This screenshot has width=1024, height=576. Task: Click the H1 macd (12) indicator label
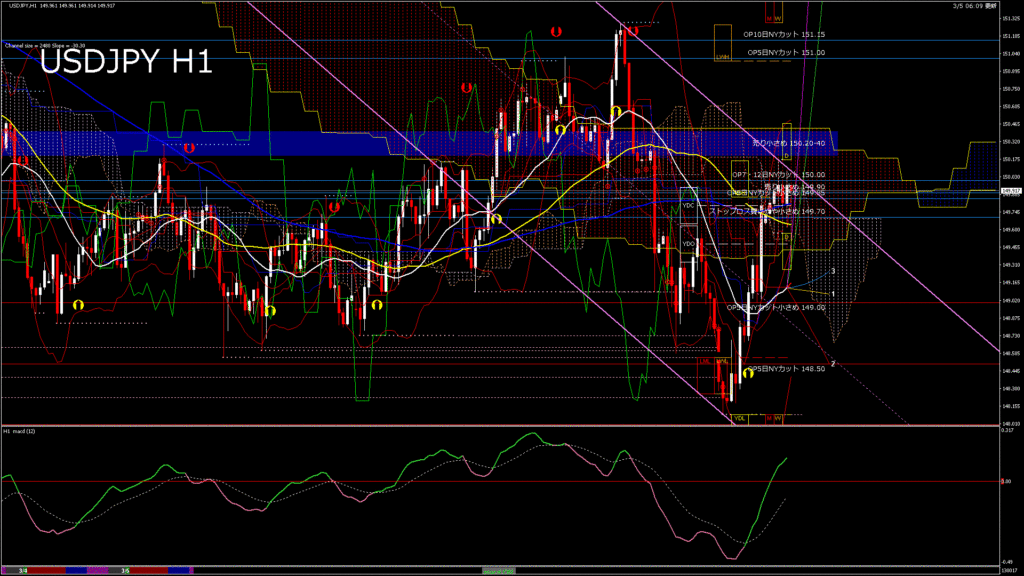tap(22, 431)
